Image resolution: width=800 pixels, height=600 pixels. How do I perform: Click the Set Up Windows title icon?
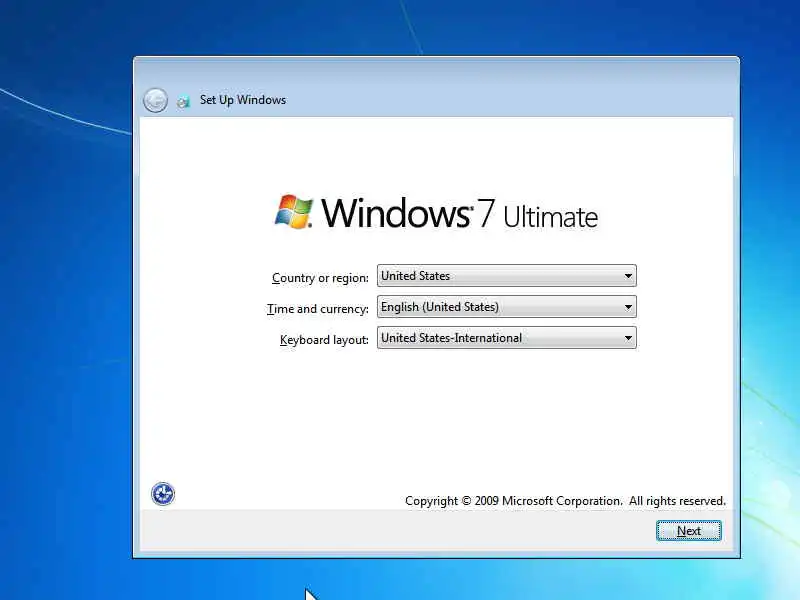tap(183, 101)
